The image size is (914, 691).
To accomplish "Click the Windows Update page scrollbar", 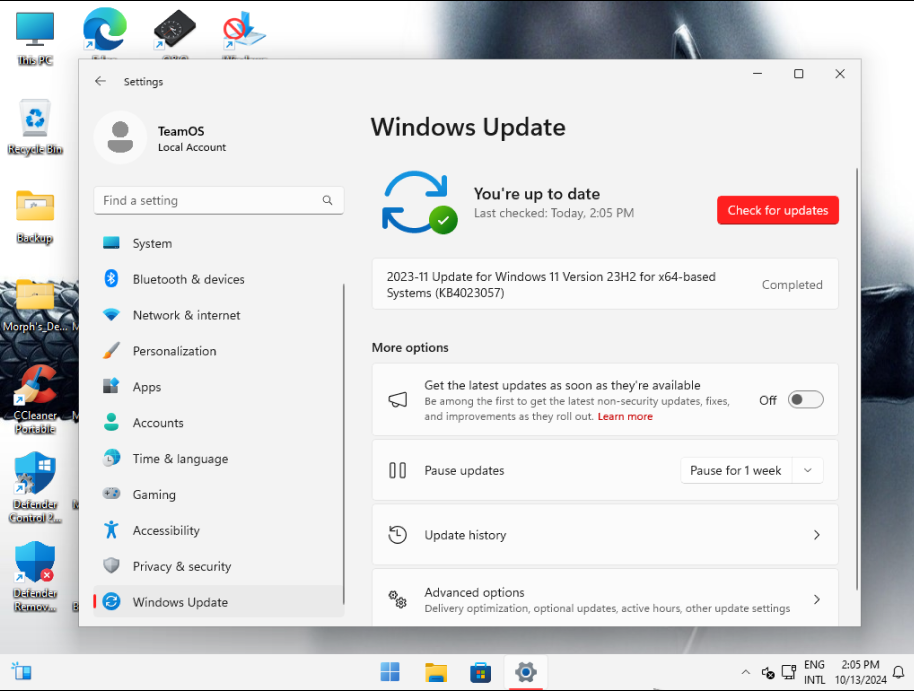I will coord(856,379).
